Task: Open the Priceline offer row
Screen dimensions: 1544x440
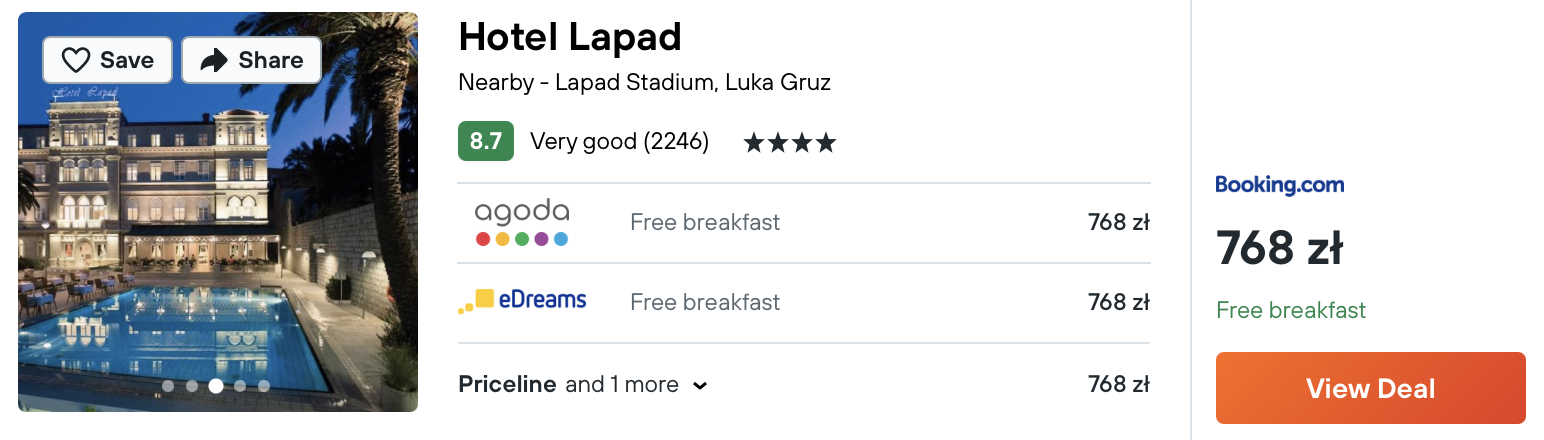Action: pyautogui.click(x=804, y=385)
